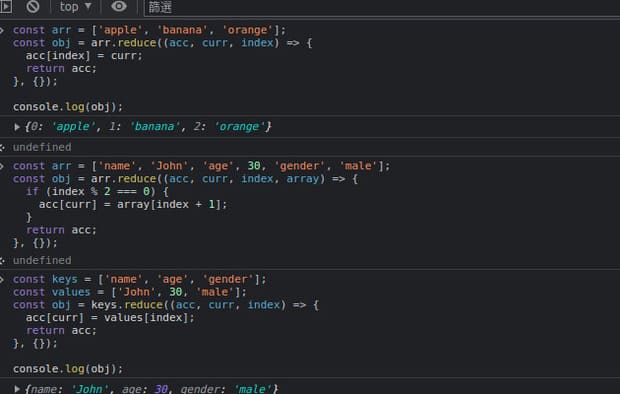Viewport: 620px width, 394px height.
Task: Expand the logged object with 'apple'
Action: (x=17, y=127)
